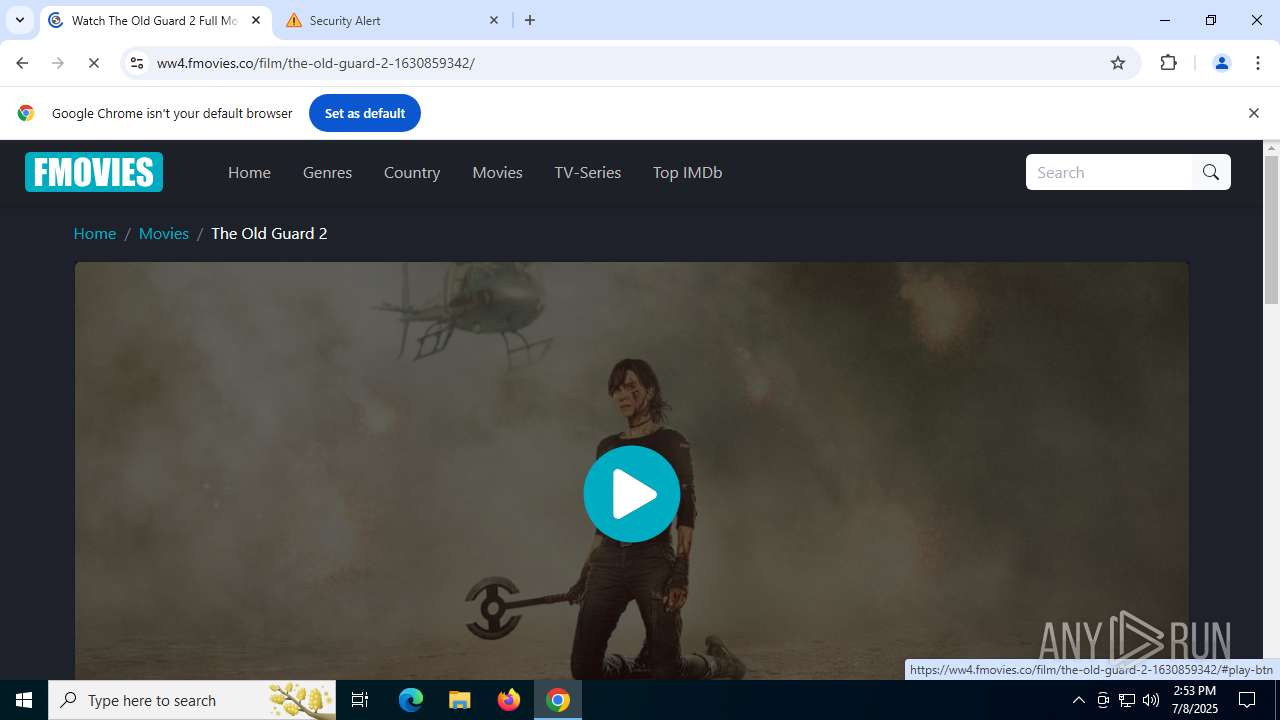Click the tray security icon
This screenshot has width=1280, height=720.
click(1103, 700)
